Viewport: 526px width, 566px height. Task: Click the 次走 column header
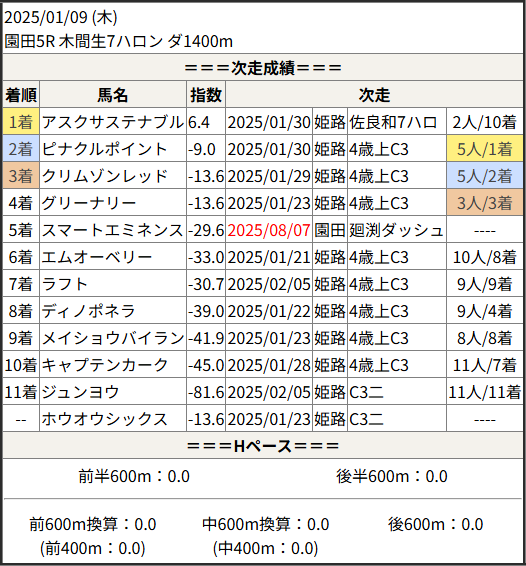374,95
